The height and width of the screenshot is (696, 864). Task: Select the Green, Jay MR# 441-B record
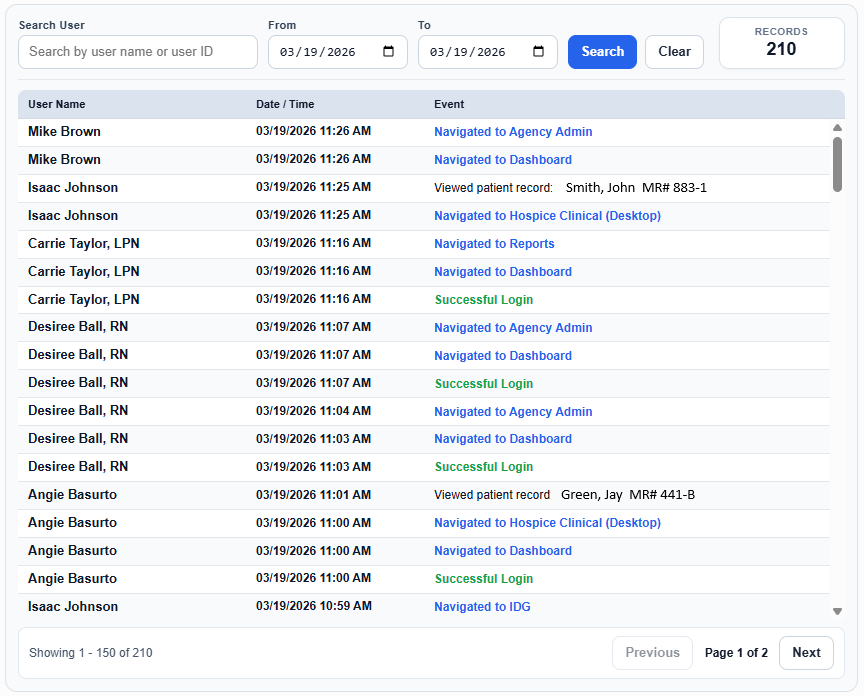[628, 495]
